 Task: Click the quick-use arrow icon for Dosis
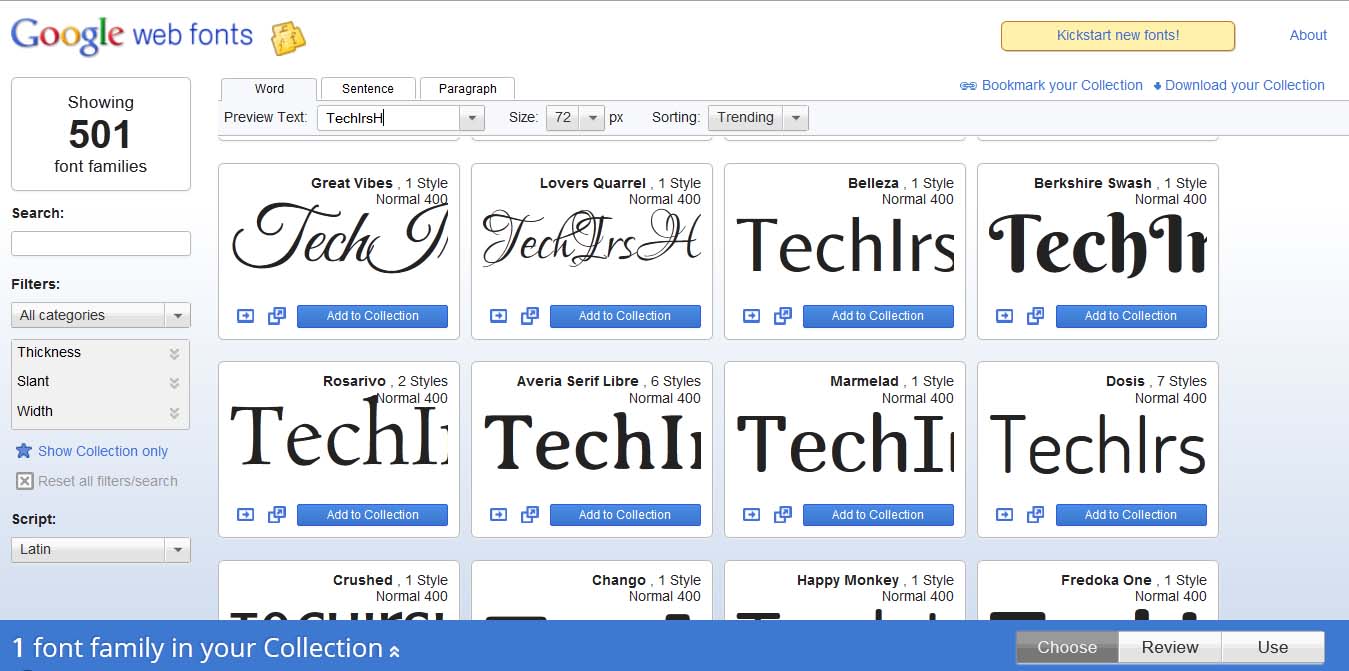[1004, 514]
